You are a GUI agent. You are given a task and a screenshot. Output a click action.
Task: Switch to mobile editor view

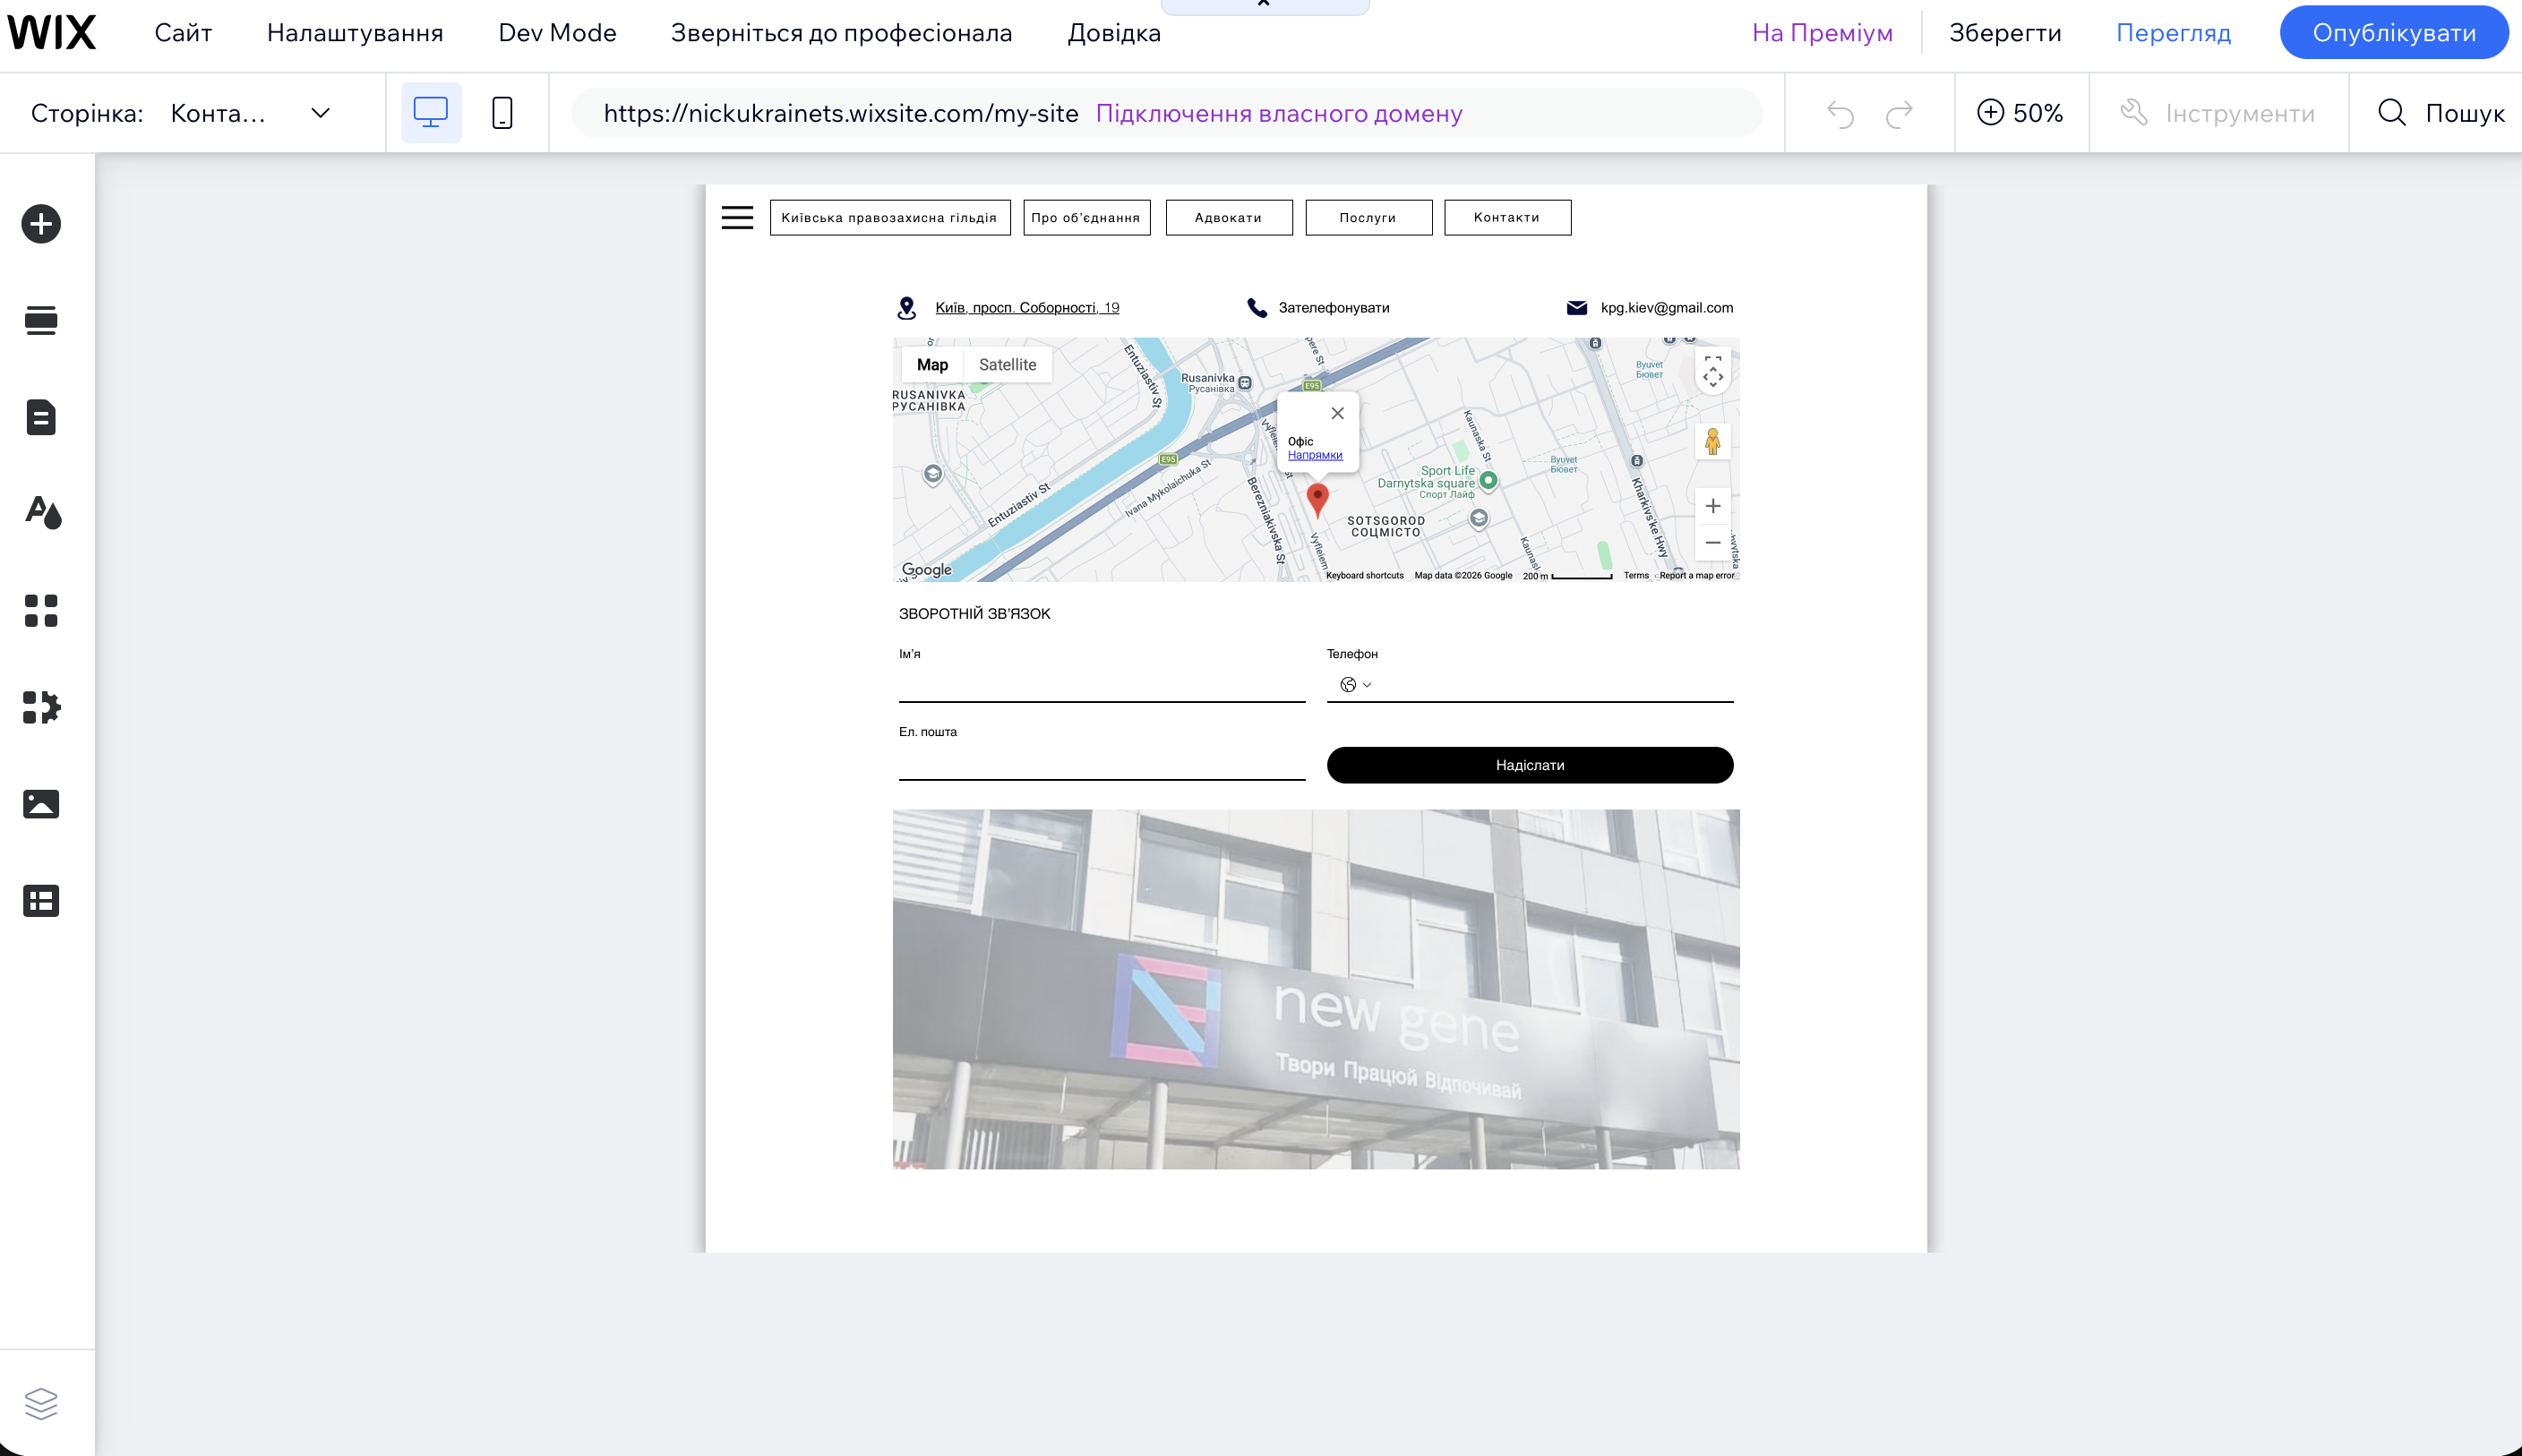503,113
